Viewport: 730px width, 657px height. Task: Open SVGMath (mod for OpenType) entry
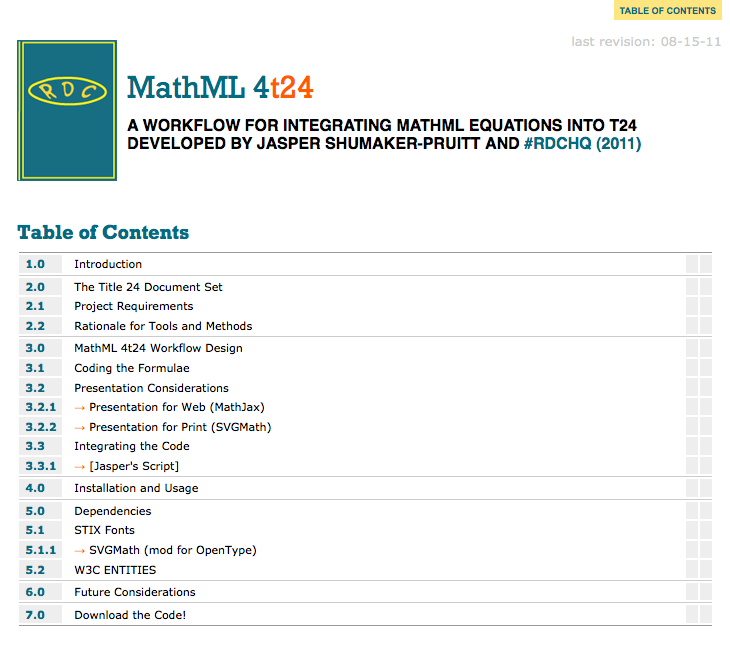point(172,550)
